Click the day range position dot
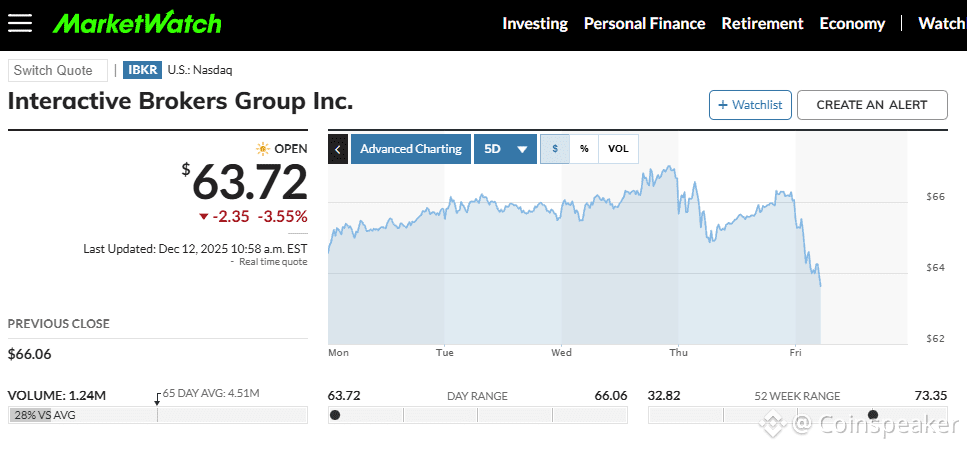Screen dimensions: 967x449 [x=335, y=415]
